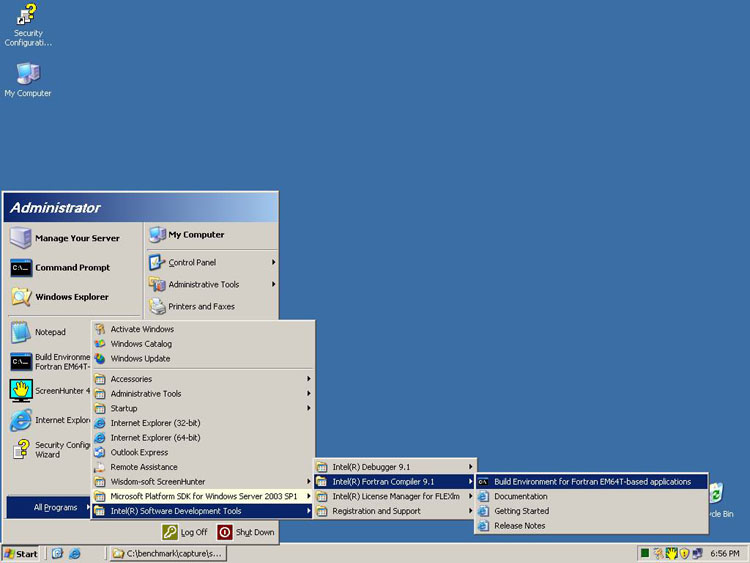The width and height of the screenshot is (750, 563).
Task: Click the Shut Down button
Action: pos(246,532)
